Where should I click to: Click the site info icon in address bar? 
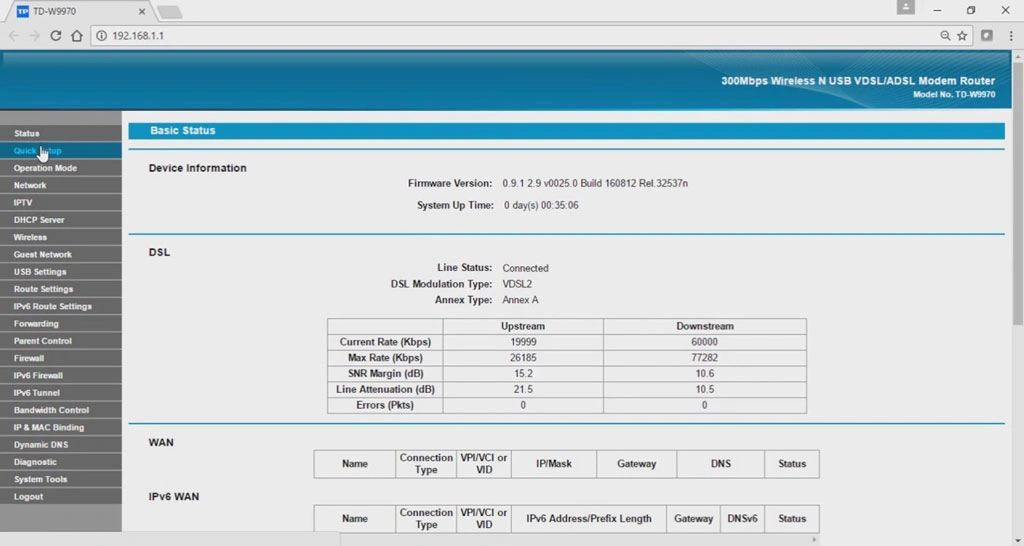tap(101, 36)
